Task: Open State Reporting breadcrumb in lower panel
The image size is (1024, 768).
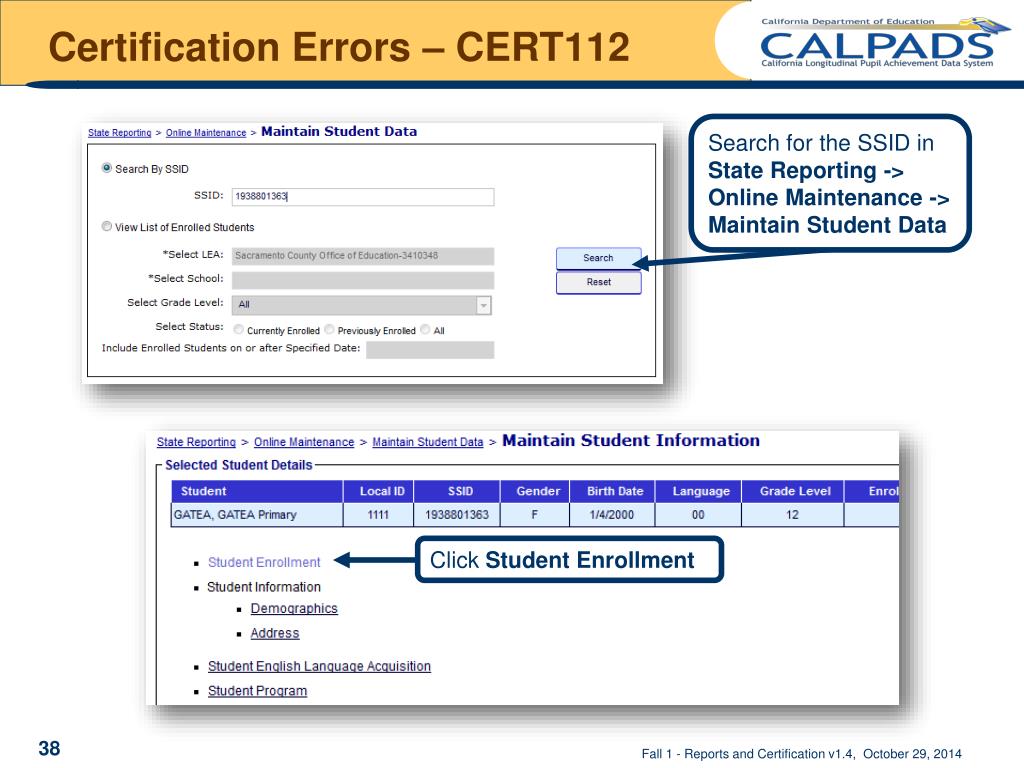Action: point(196,442)
